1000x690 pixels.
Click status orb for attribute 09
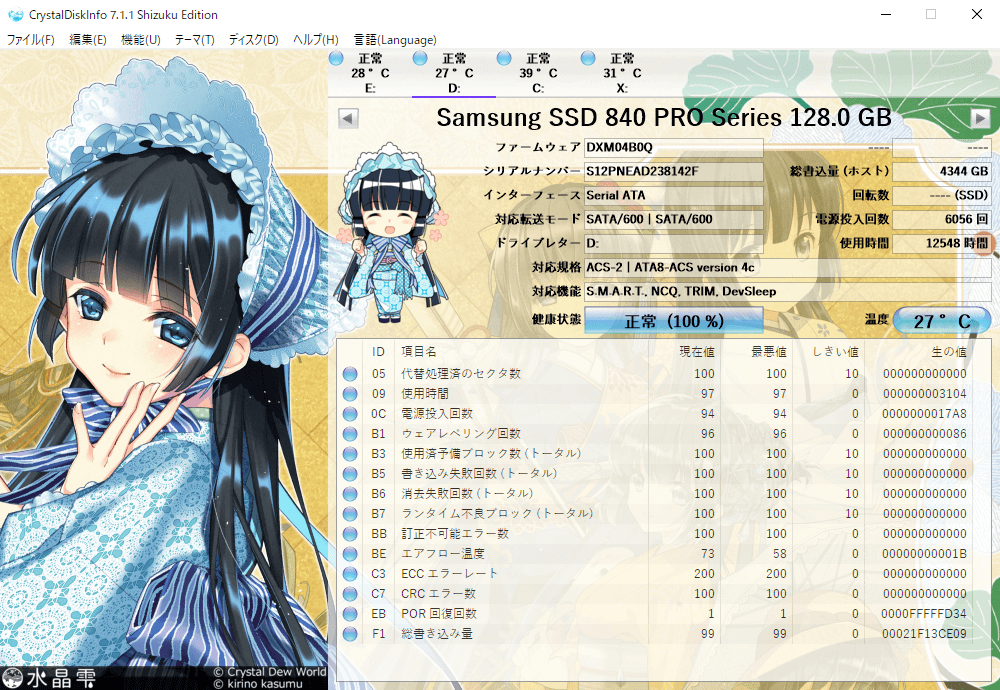pyautogui.click(x=350, y=394)
